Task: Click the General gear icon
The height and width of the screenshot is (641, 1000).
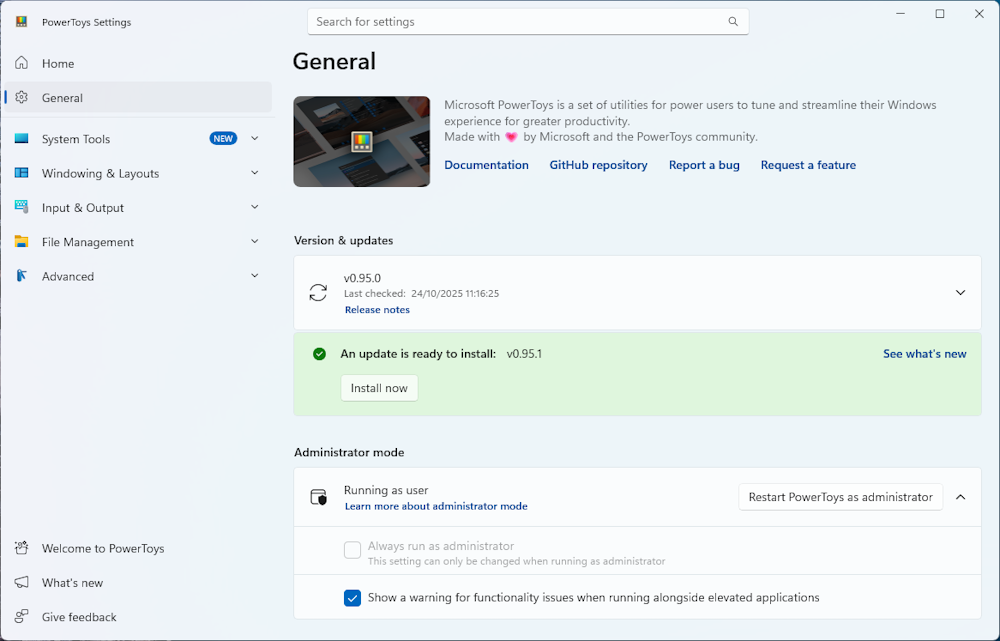Action: point(21,98)
